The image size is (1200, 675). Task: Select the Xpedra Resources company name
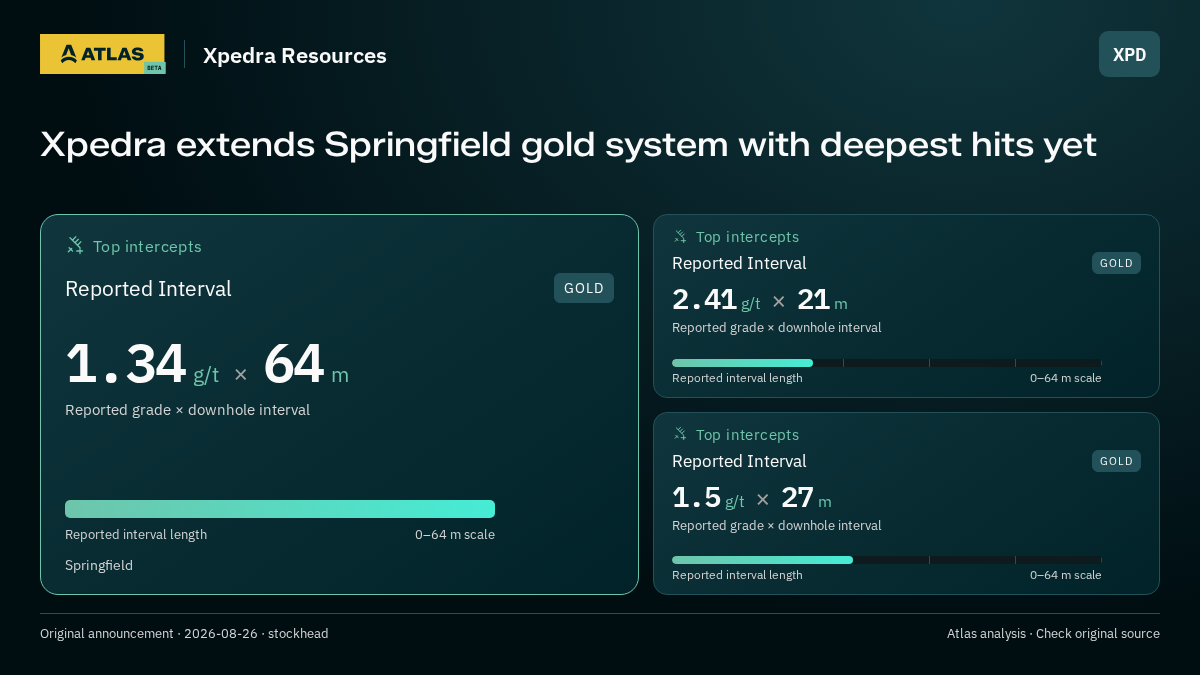(x=295, y=56)
